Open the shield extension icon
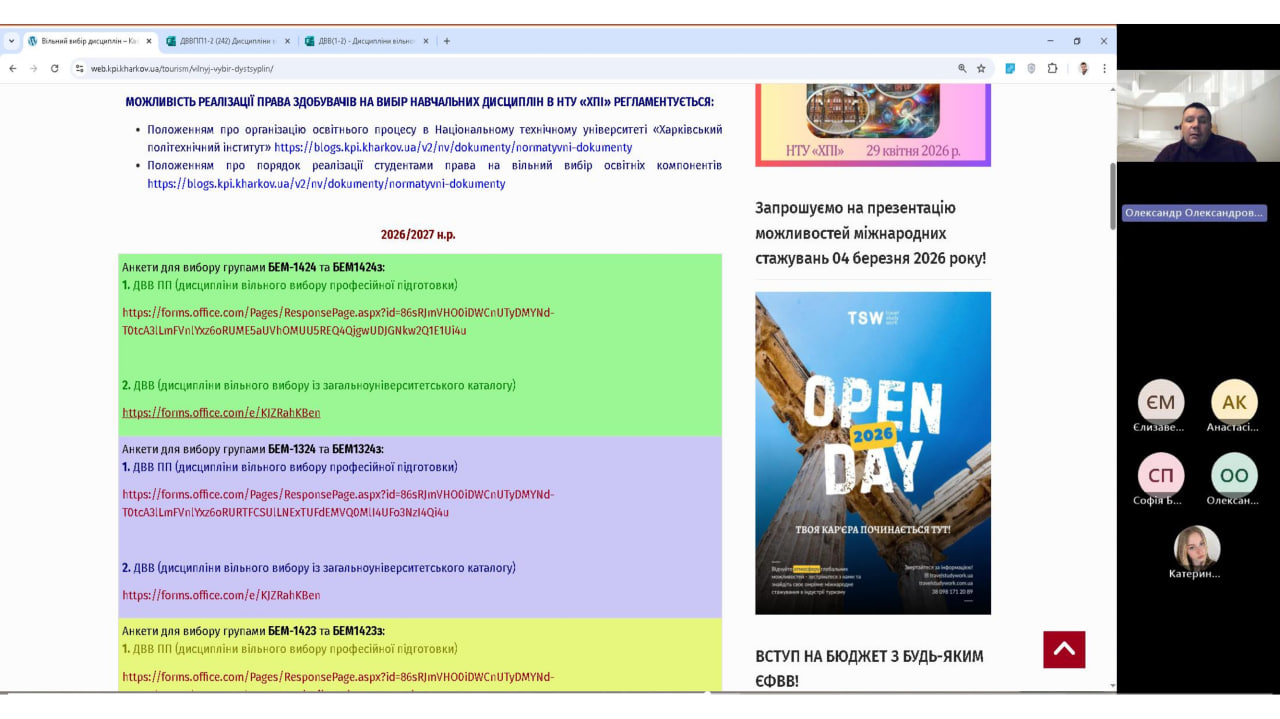The width and height of the screenshot is (1280, 719). coord(1031,68)
